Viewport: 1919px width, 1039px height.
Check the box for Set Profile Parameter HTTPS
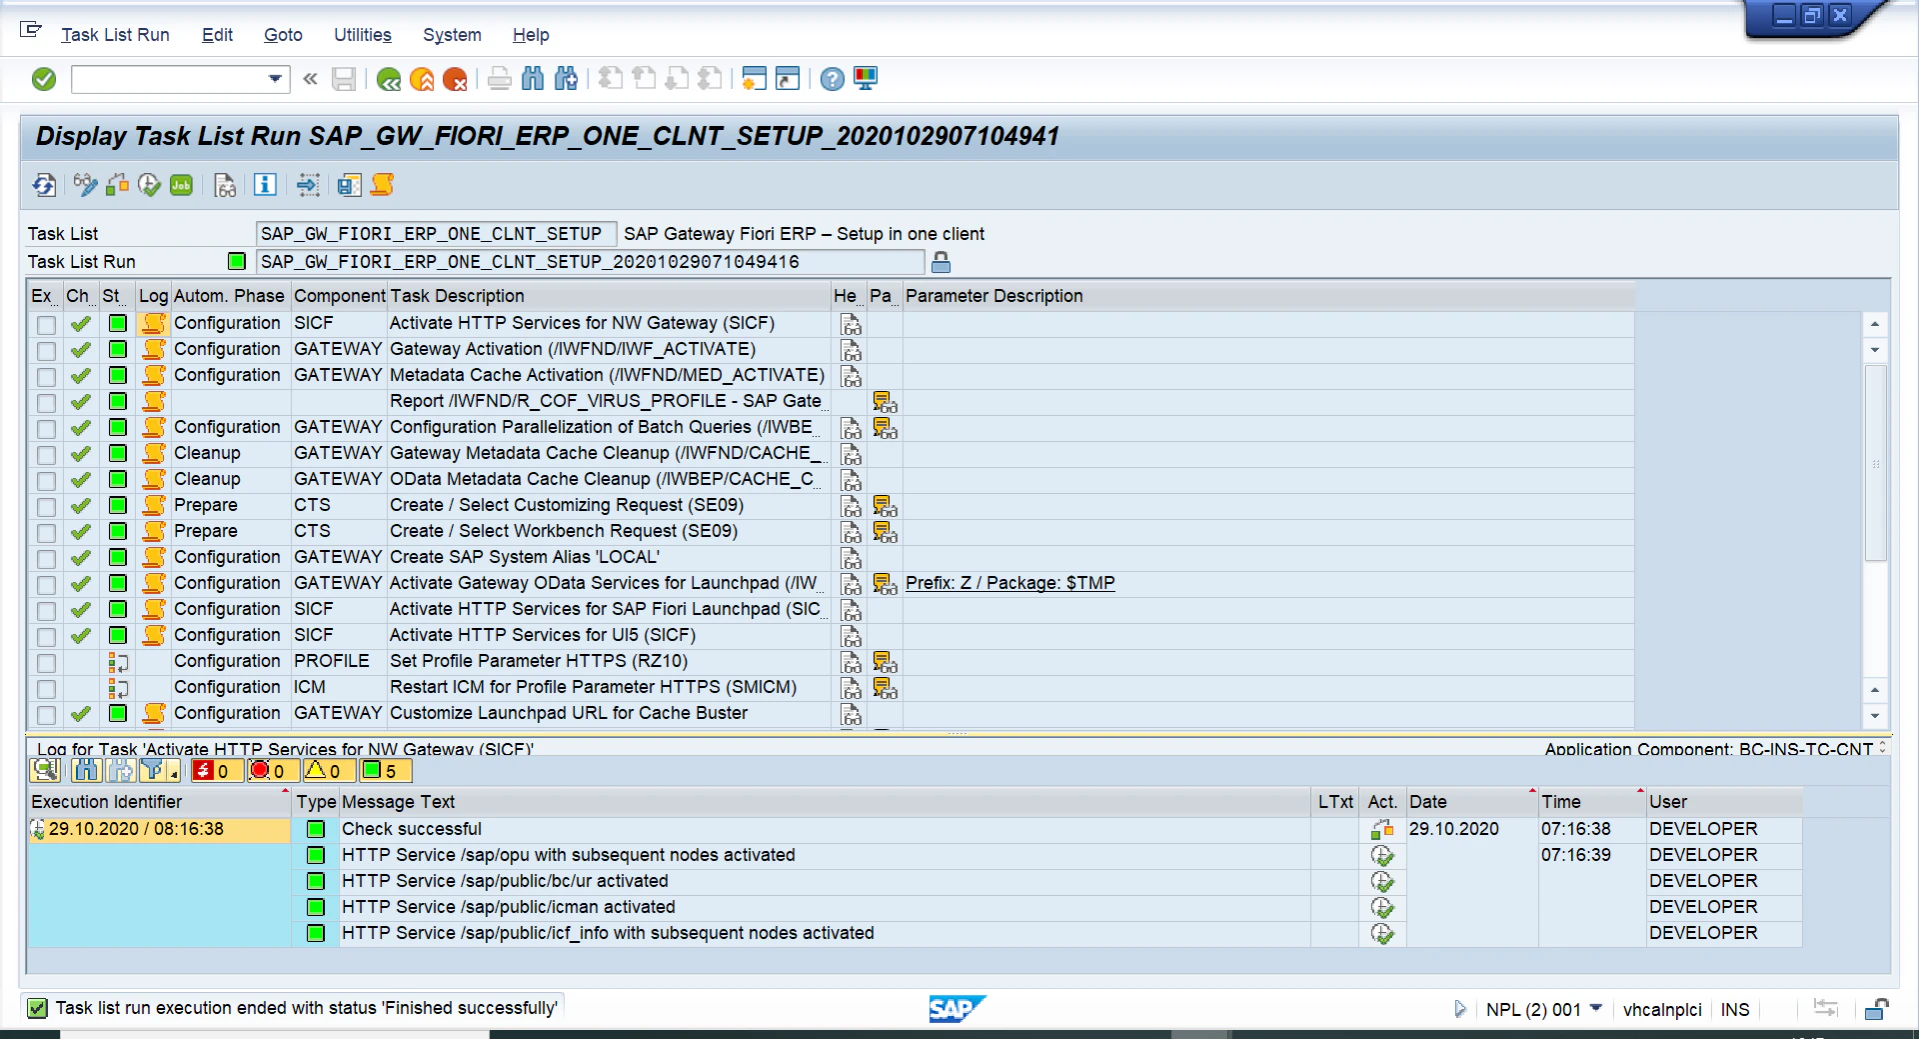pos(46,662)
